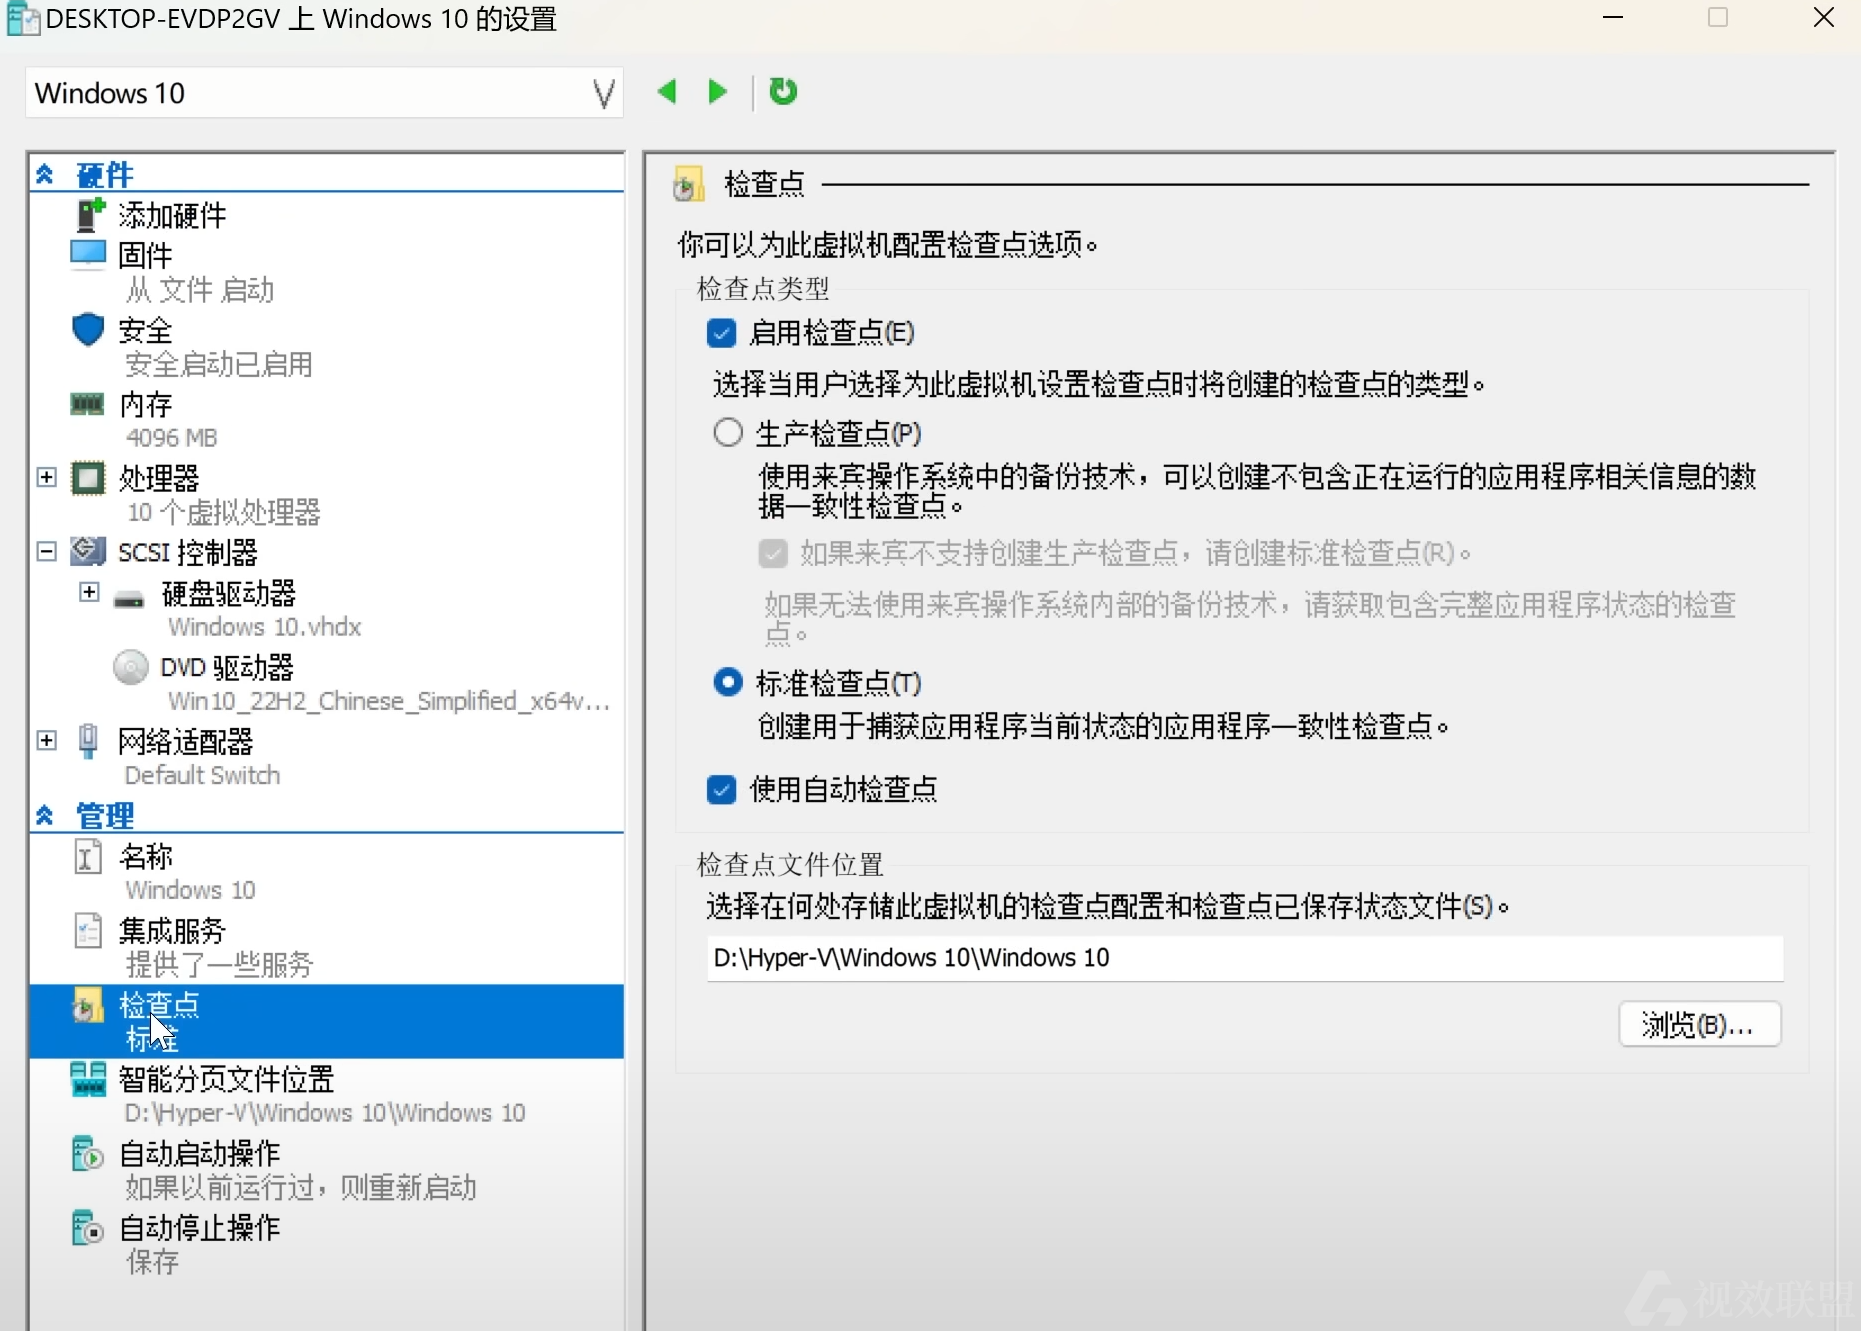
Task: Minimize the settings window
Action: click(1613, 18)
